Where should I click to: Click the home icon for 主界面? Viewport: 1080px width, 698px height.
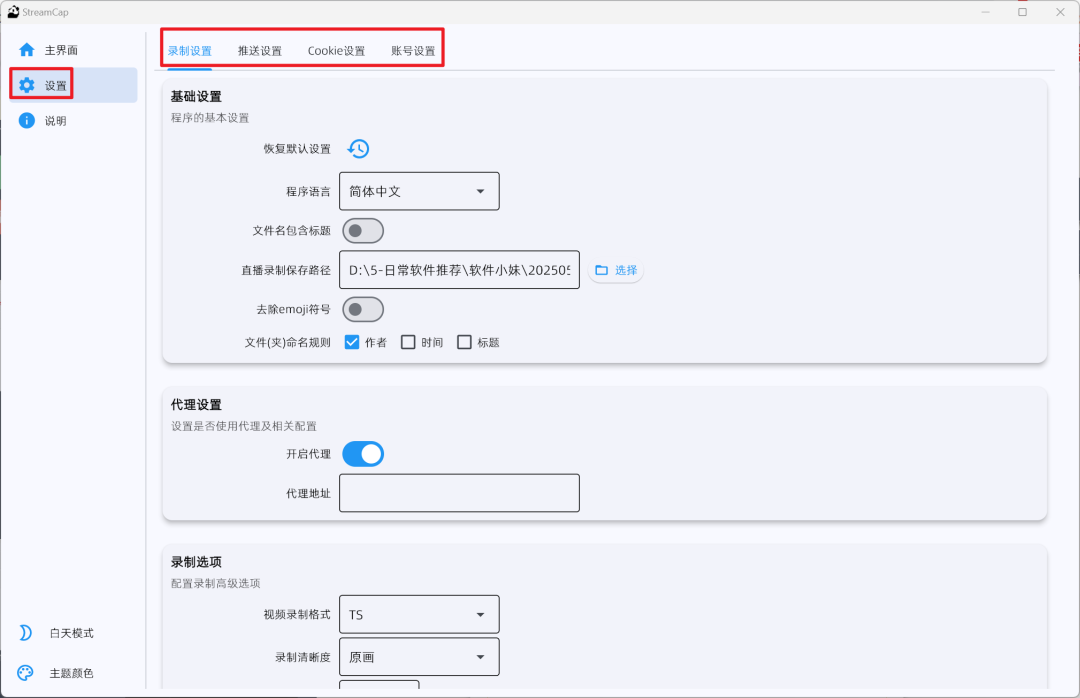[x=27, y=50]
